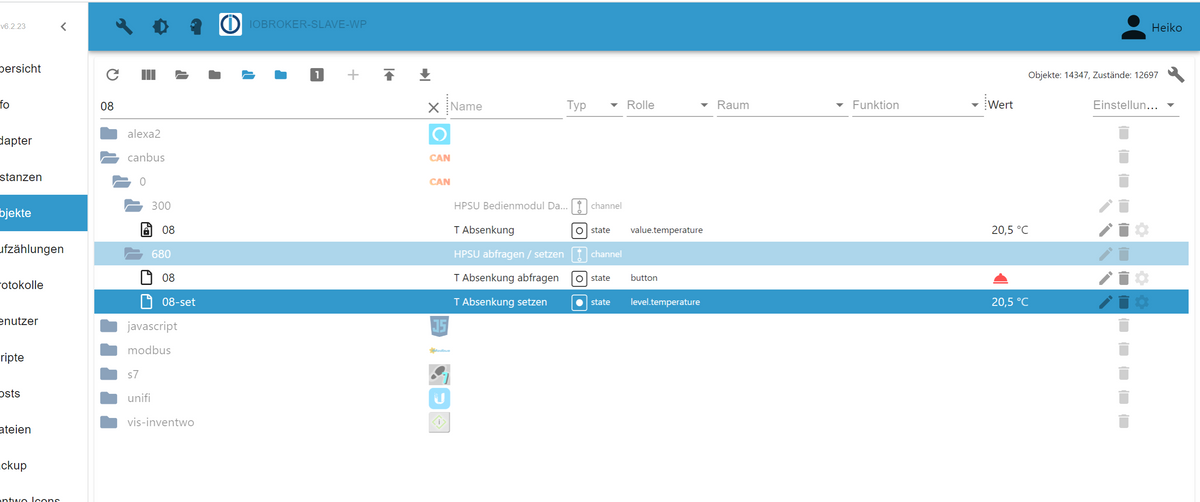
Task: Expand all nodes with gray open-folder icon
Action: pos(182,75)
